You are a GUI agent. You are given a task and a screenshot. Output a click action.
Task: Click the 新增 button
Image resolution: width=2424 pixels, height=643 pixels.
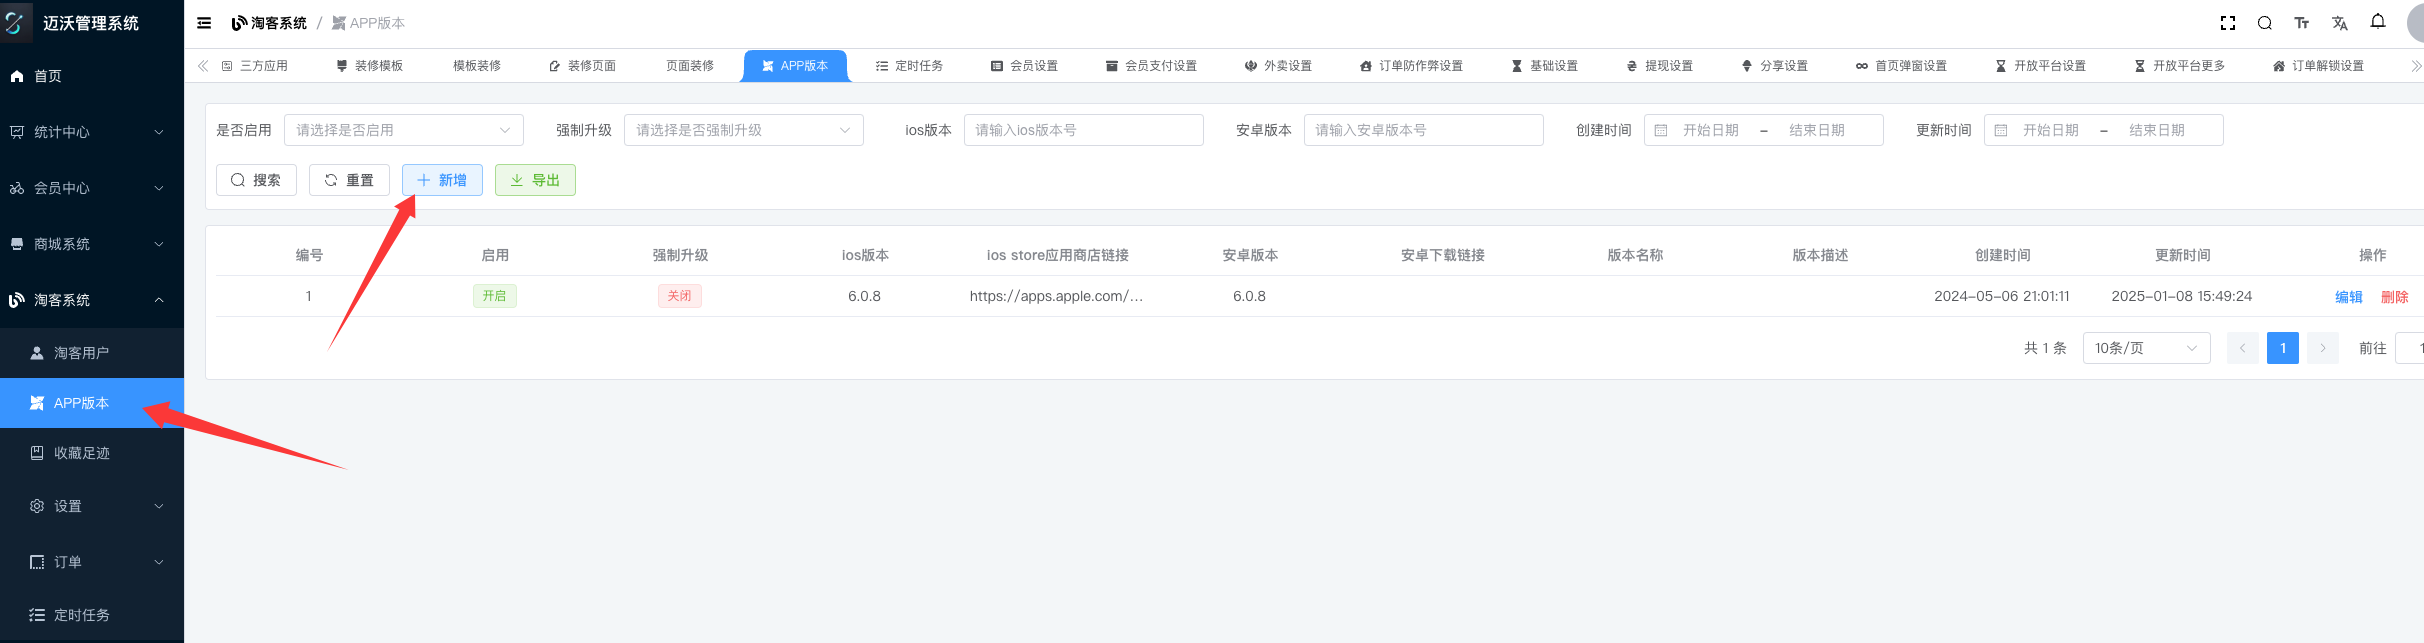(x=442, y=180)
